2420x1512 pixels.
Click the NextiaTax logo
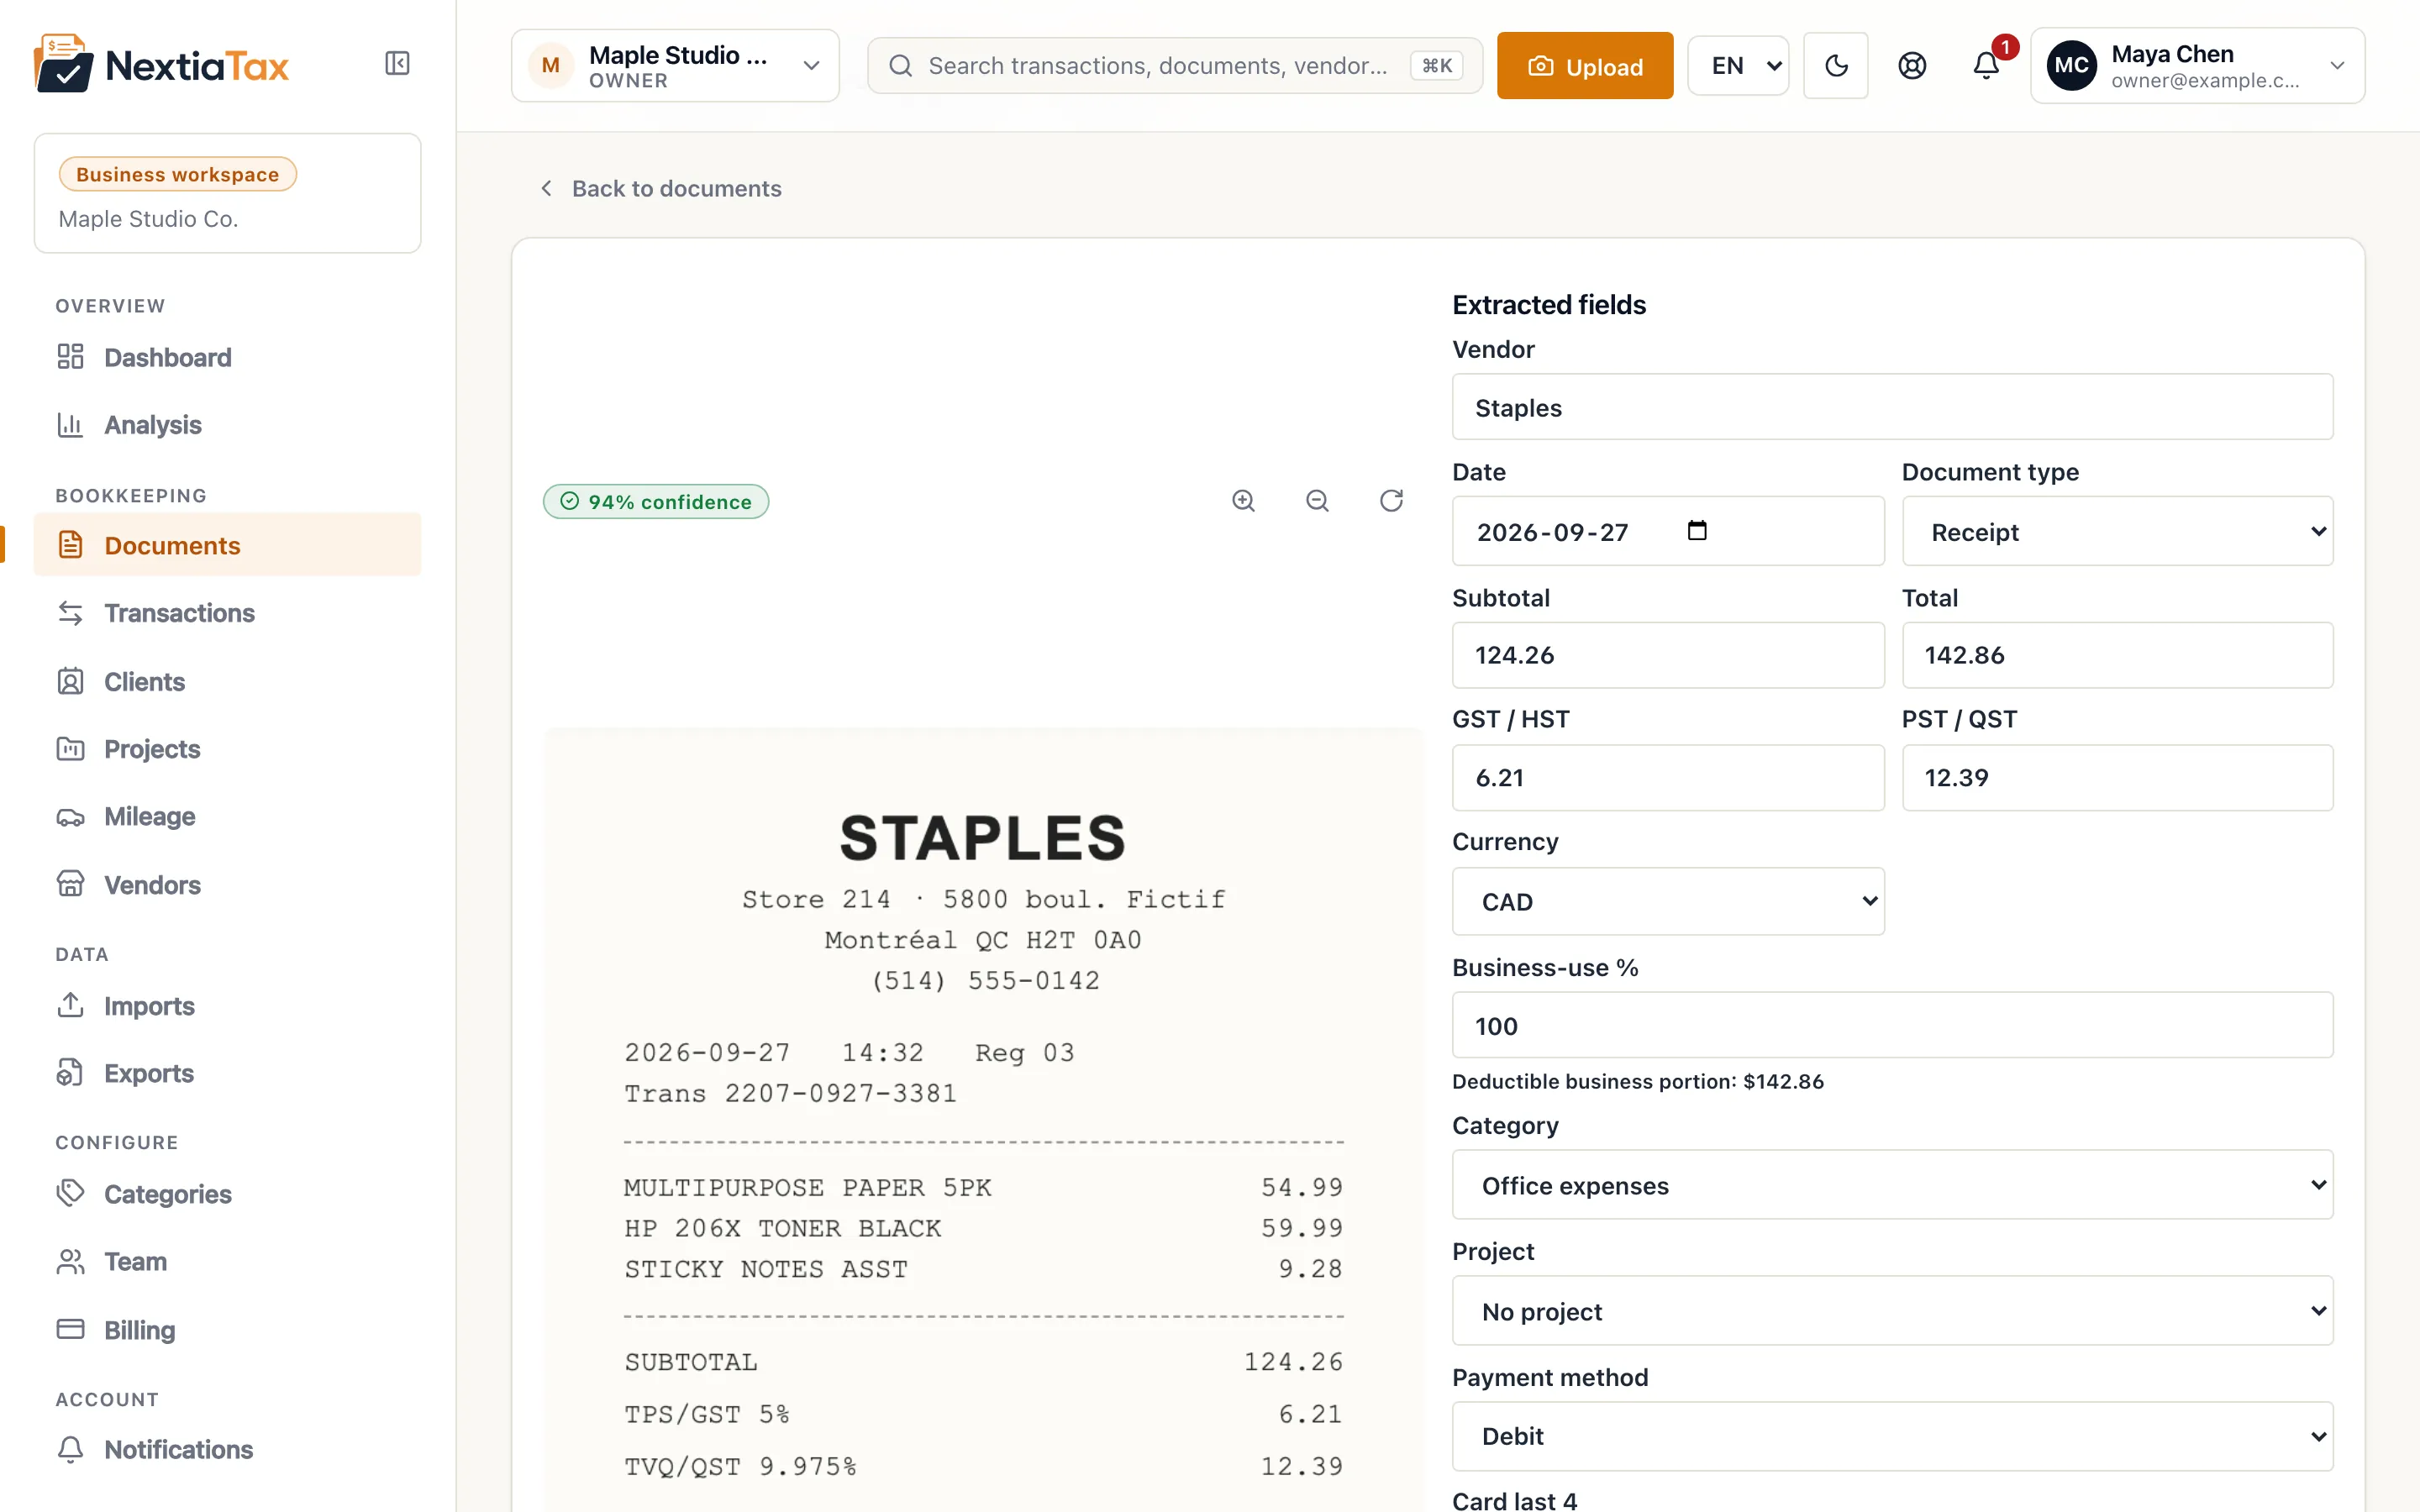pyautogui.click(x=161, y=64)
